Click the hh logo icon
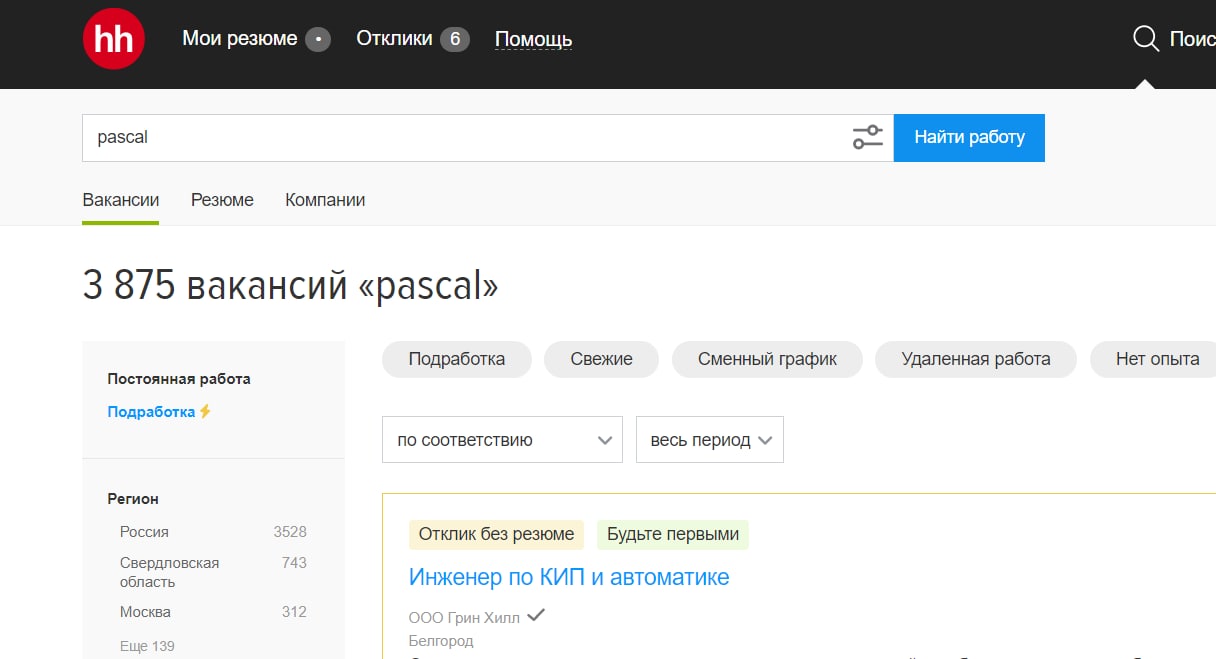This screenshot has width=1216, height=659. click(114, 40)
